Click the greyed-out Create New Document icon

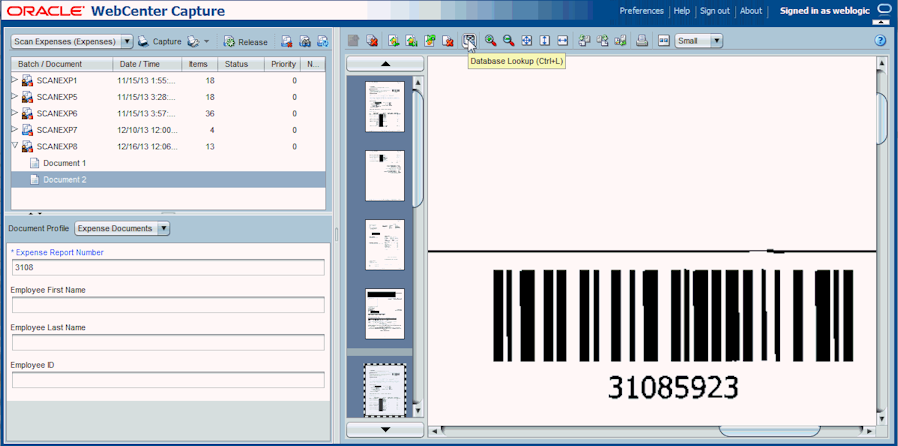[354, 41]
